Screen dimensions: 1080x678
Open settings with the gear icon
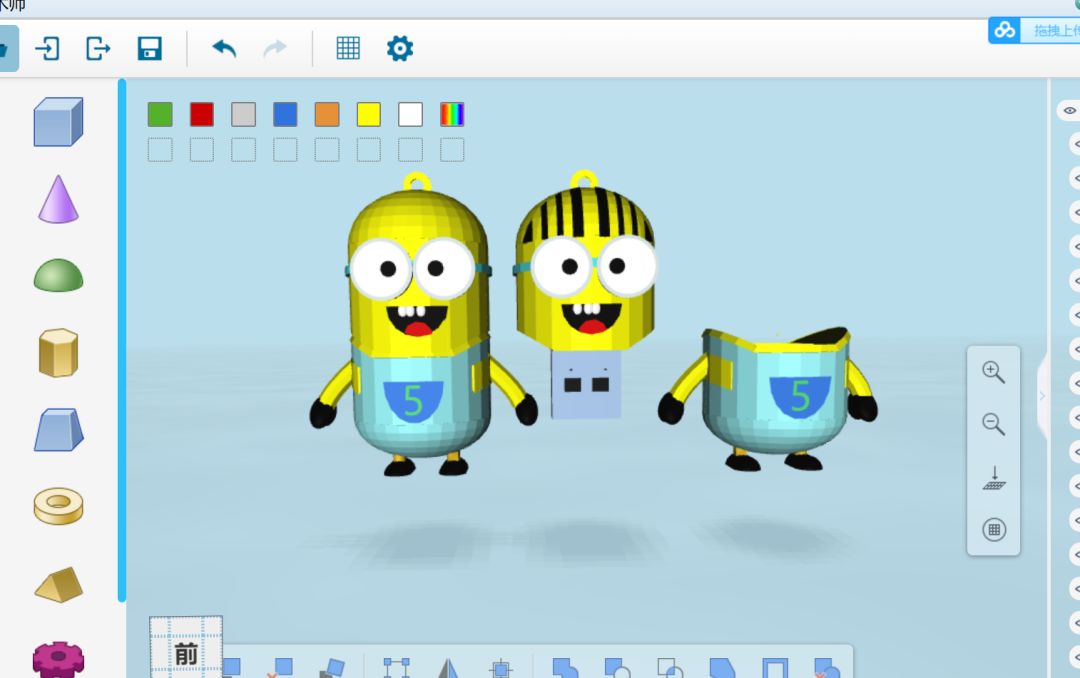point(399,48)
